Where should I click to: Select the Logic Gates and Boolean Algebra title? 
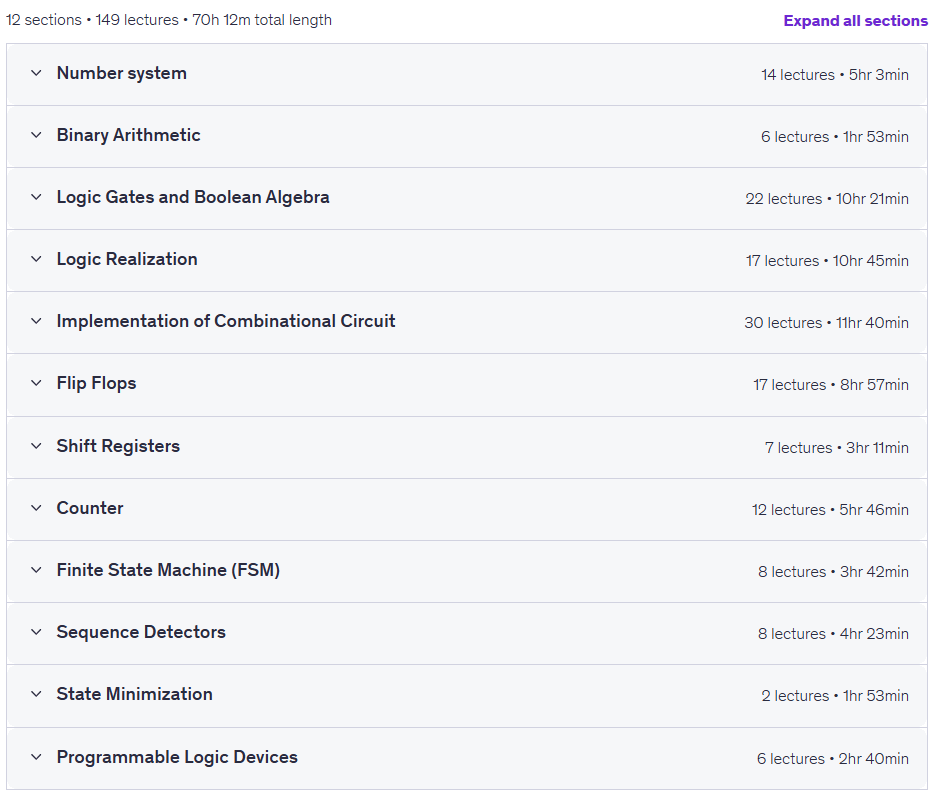193,197
